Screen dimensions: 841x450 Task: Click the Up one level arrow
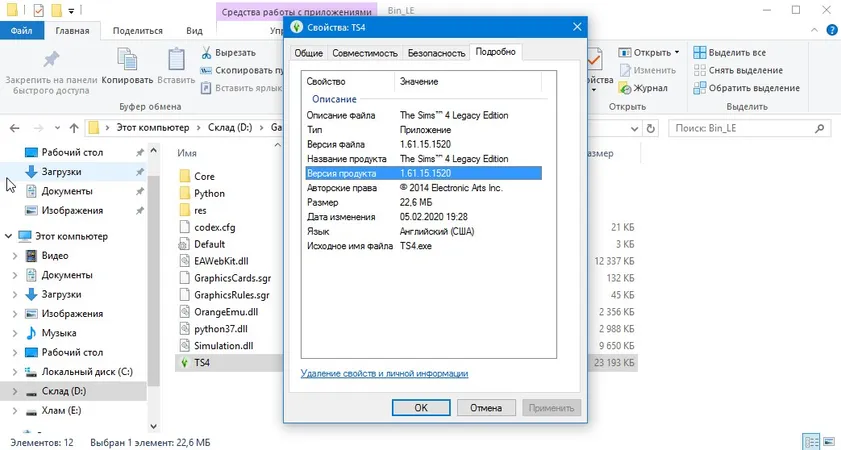74,128
